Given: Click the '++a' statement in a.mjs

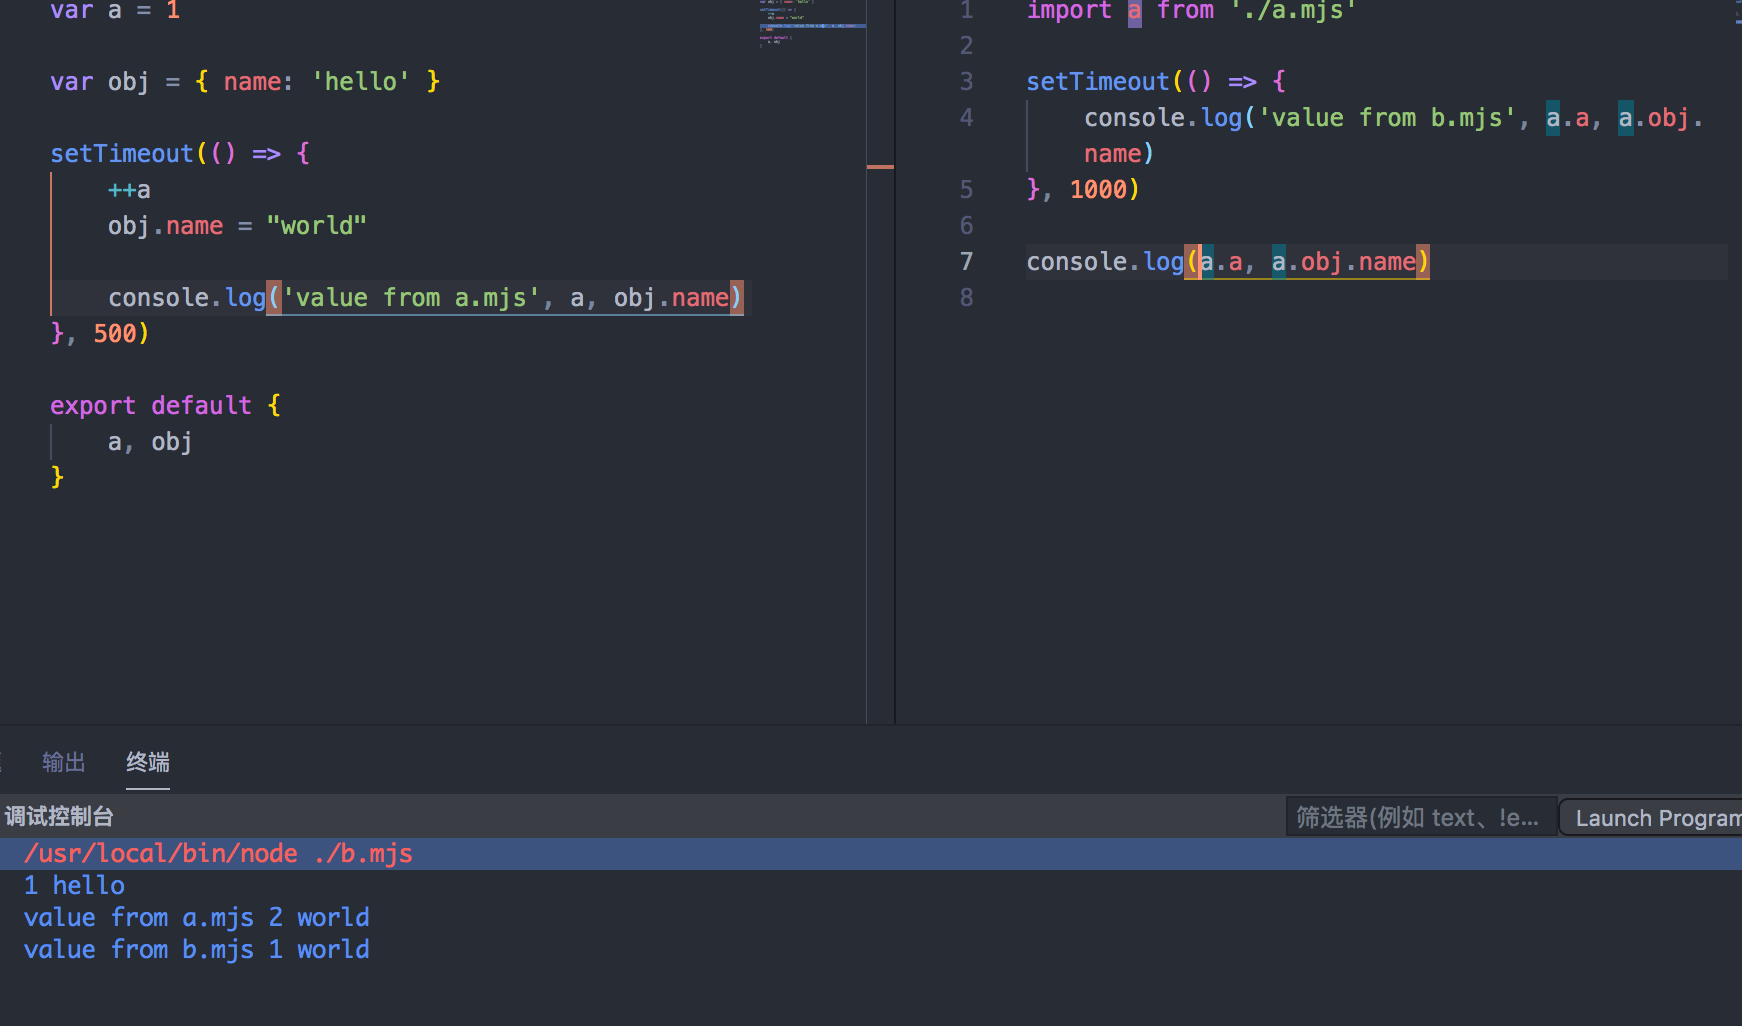Looking at the screenshot, I should pos(129,190).
